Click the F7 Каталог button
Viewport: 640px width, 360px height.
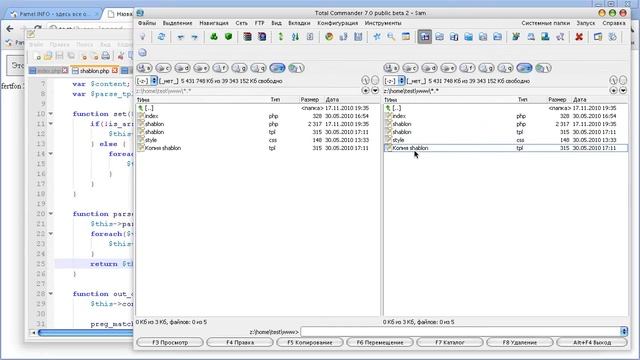(450, 342)
